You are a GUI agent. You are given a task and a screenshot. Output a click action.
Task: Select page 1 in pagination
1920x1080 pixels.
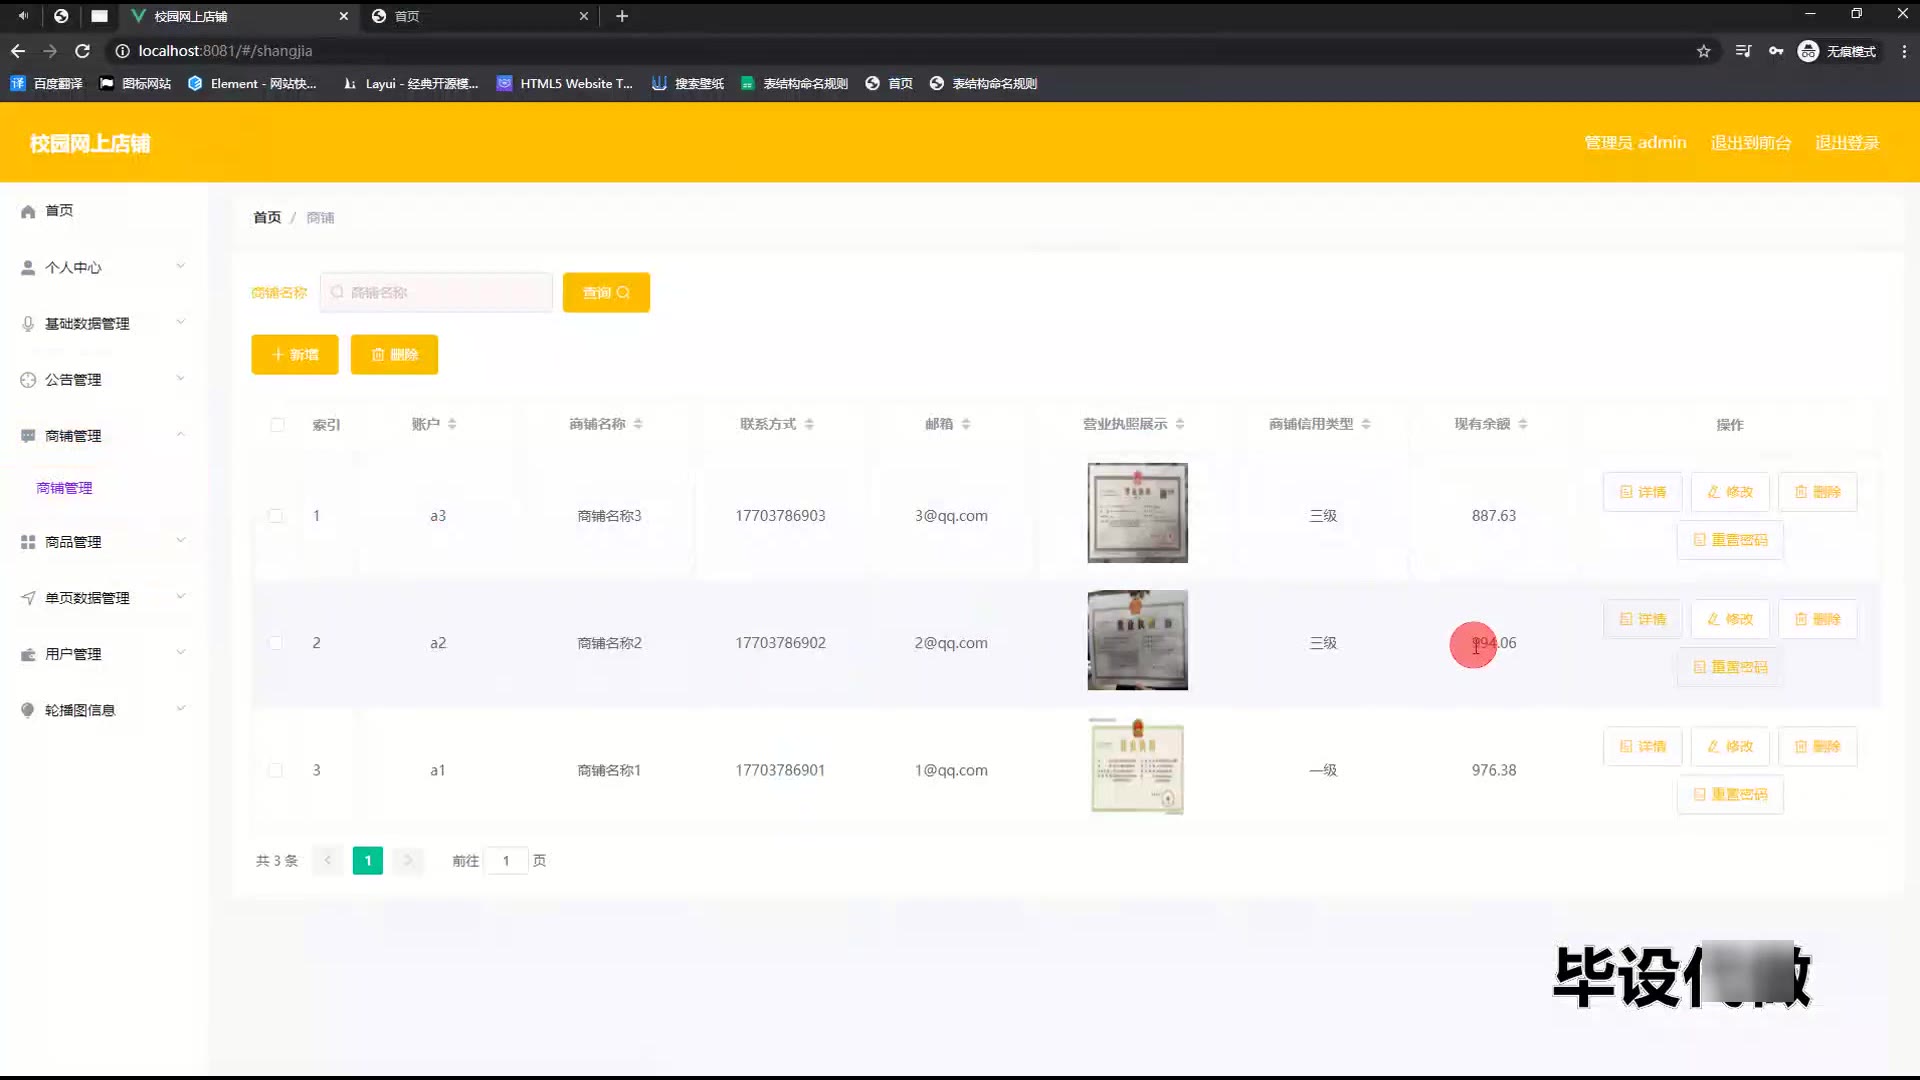[x=368, y=860]
